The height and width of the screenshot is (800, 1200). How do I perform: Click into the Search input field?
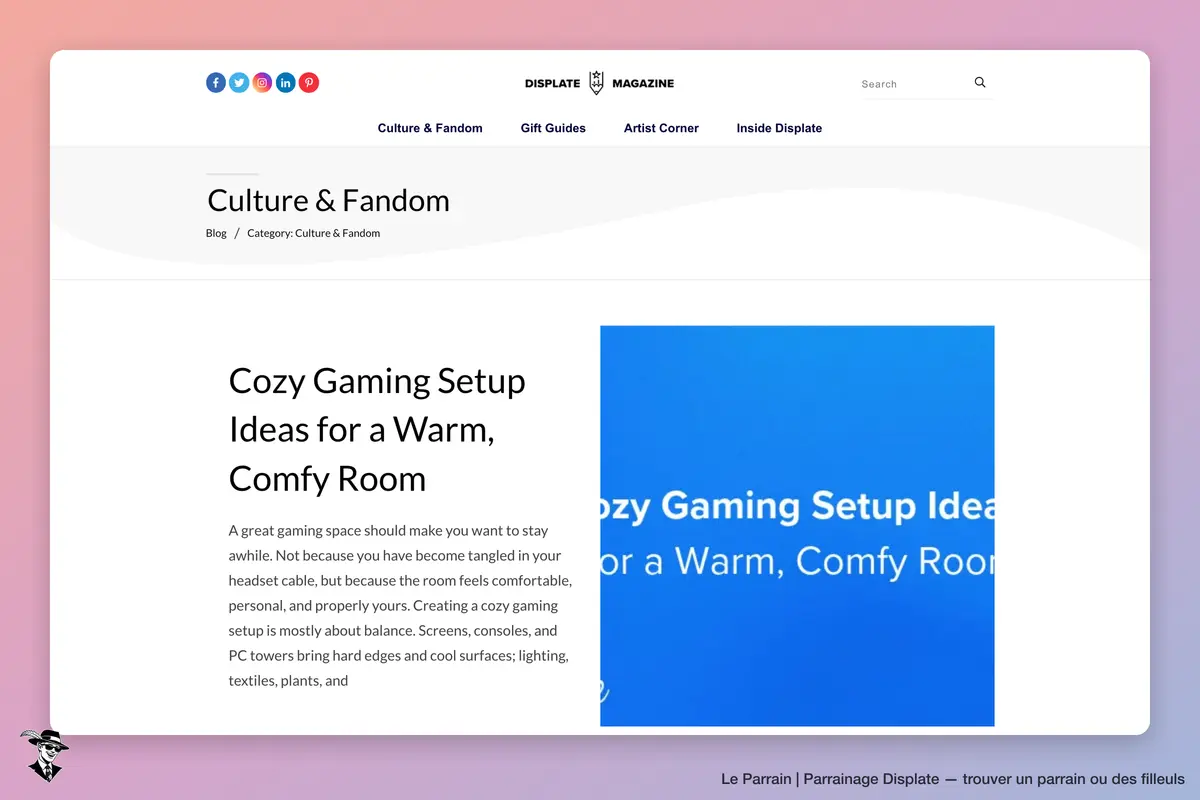click(x=915, y=84)
